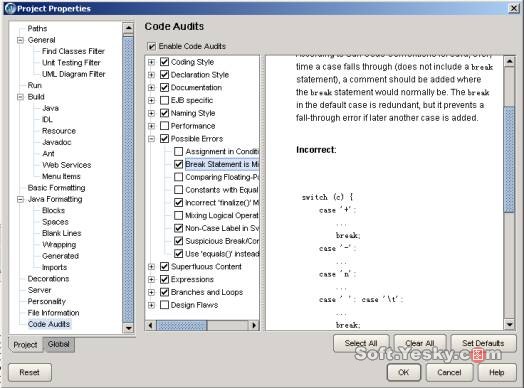
Task: Check the Assignment in Condition audit
Action: click(x=179, y=151)
